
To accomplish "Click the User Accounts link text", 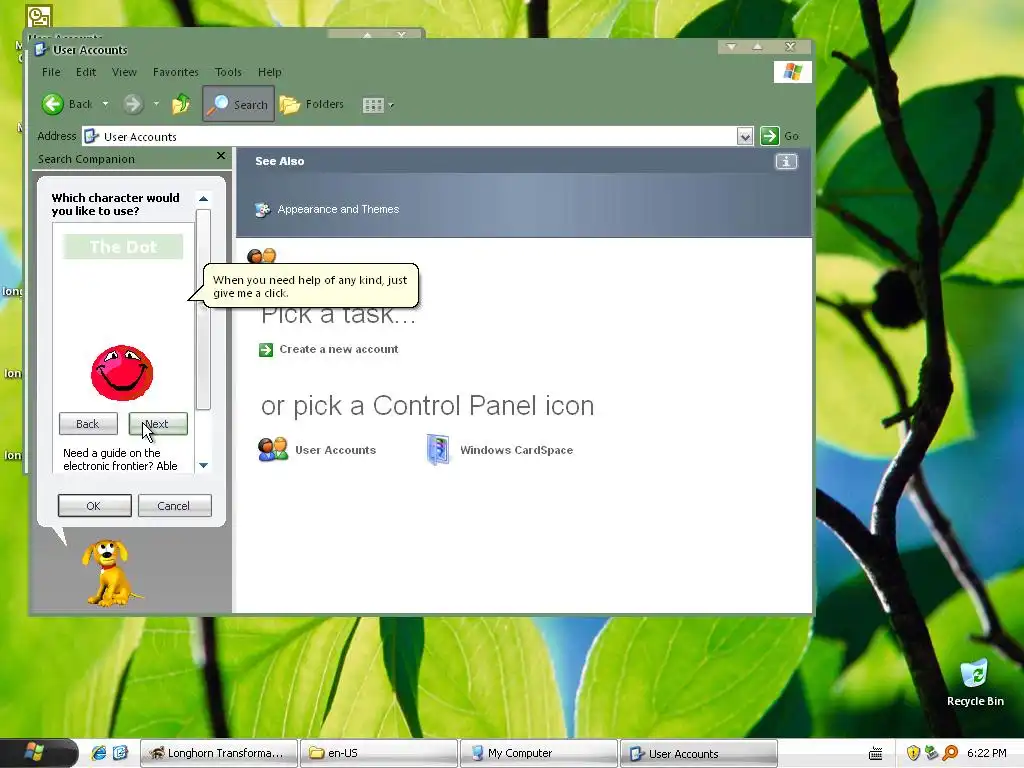I will point(336,450).
